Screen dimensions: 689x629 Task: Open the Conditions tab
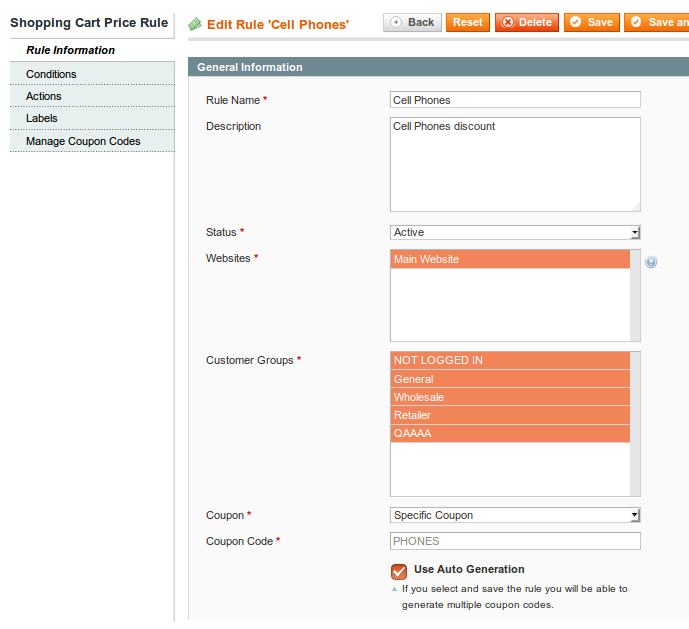pyautogui.click(x=51, y=74)
